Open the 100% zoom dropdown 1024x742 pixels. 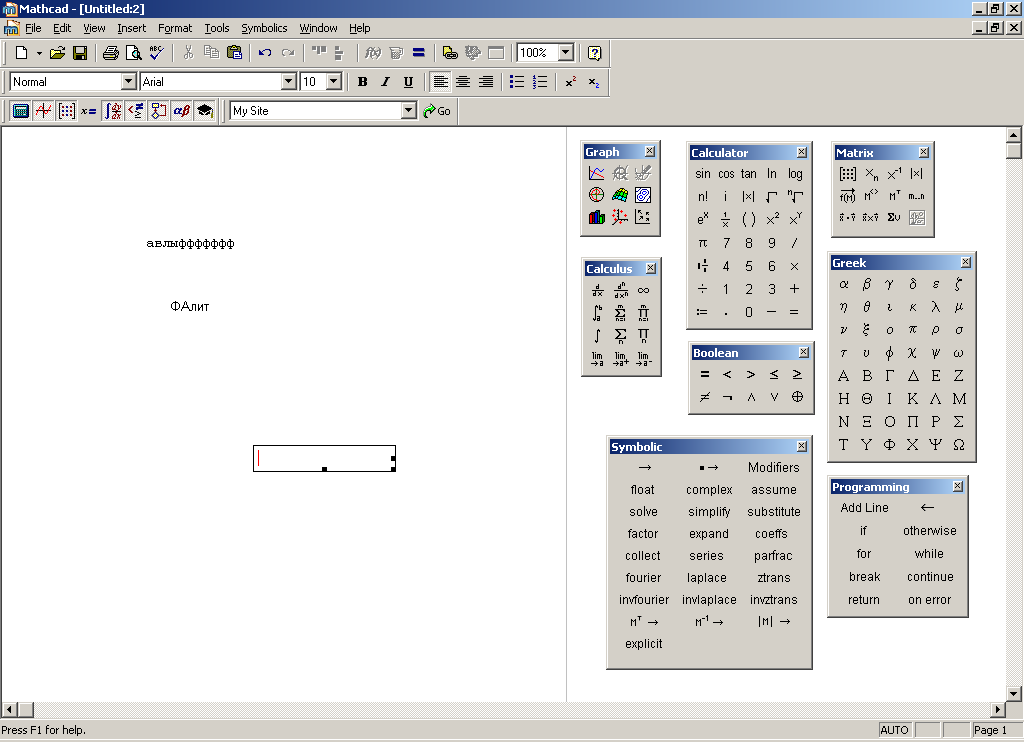(x=566, y=53)
